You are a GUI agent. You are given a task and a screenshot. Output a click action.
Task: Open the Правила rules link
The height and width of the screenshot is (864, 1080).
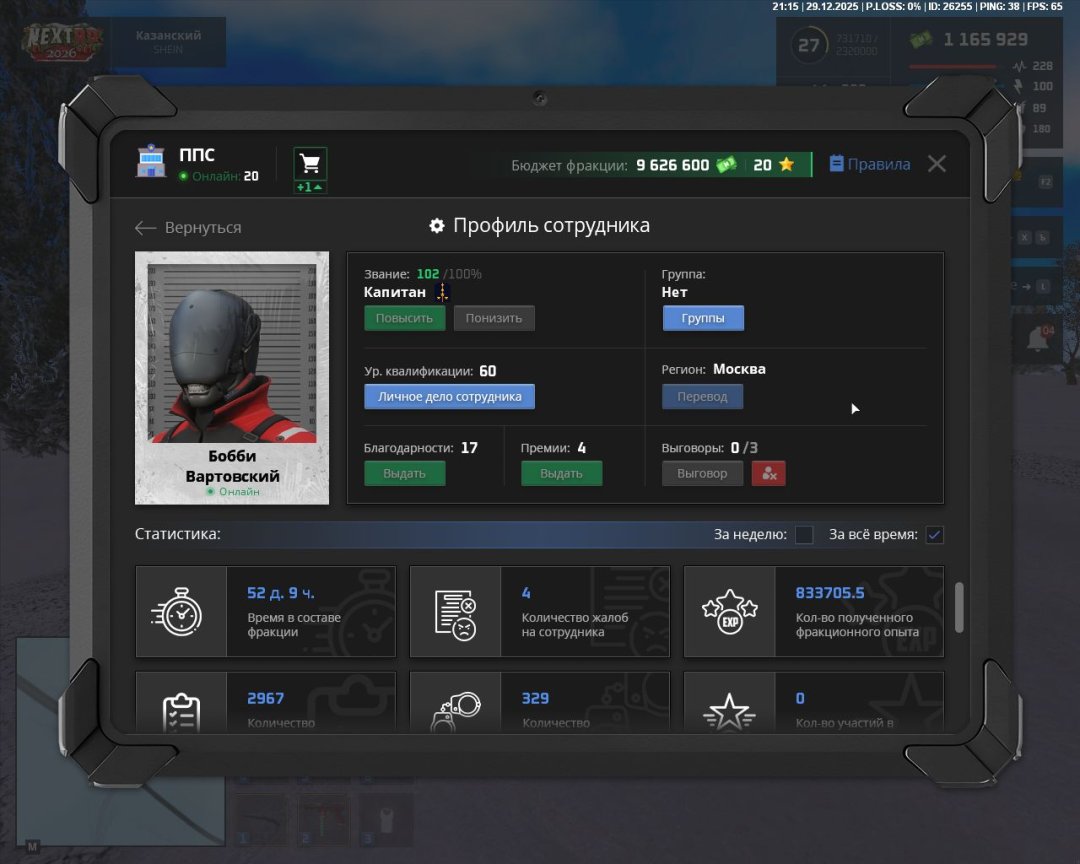pyautogui.click(x=869, y=164)
